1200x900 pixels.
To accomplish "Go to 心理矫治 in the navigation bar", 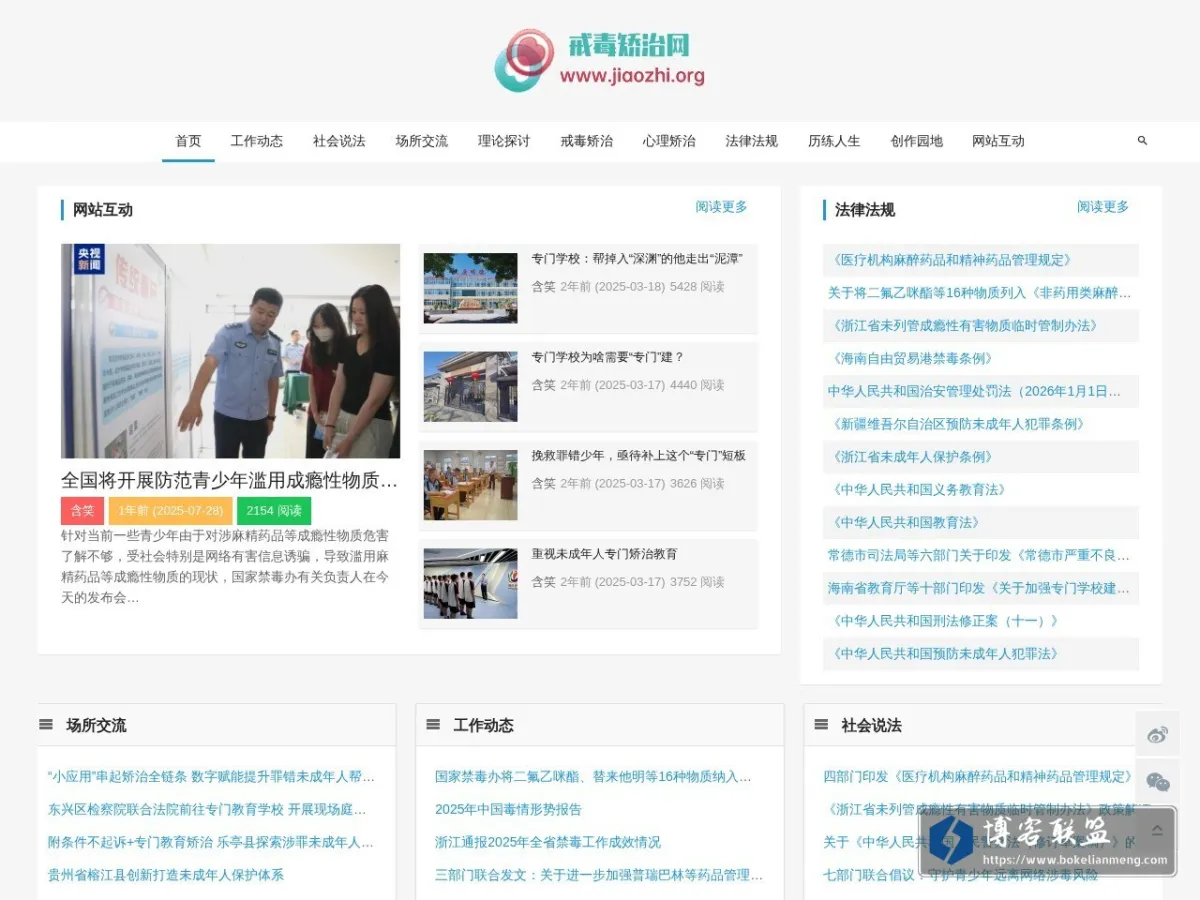I will (x=669, y=141).
